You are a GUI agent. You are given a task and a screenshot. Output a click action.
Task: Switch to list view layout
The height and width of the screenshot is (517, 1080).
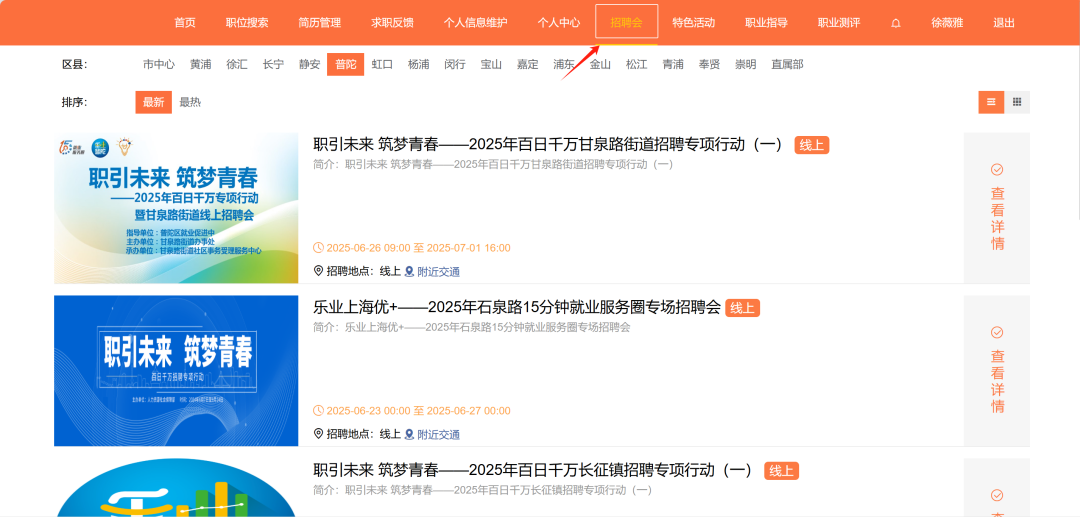[991, 102]
